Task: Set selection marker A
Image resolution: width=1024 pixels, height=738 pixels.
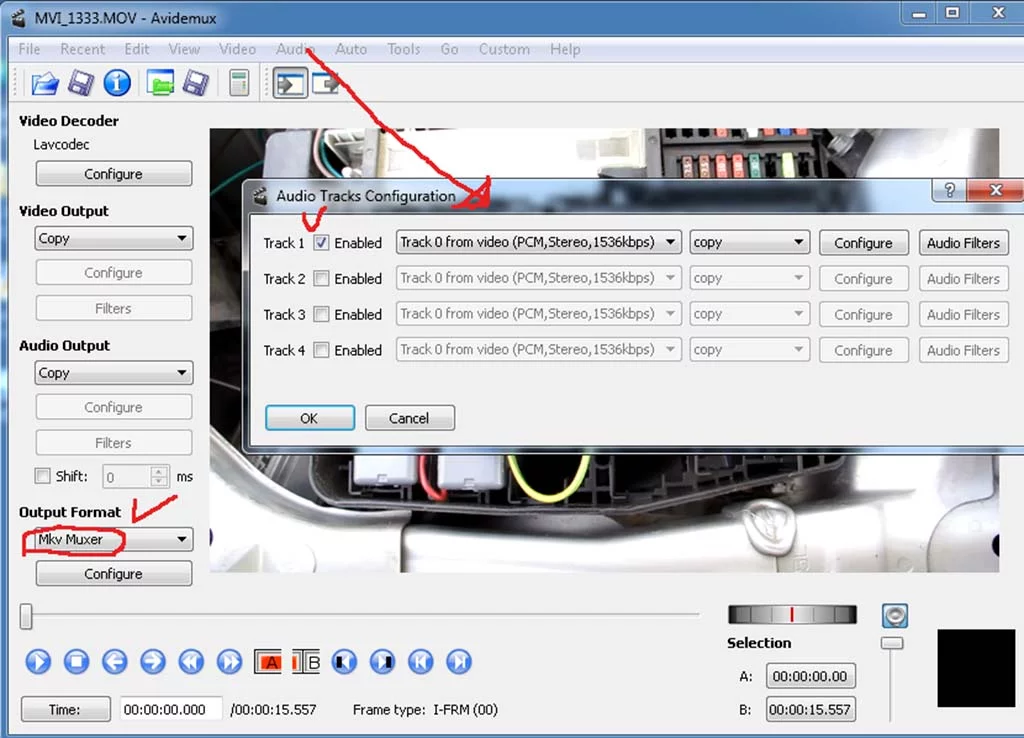Action: [268, 662]
